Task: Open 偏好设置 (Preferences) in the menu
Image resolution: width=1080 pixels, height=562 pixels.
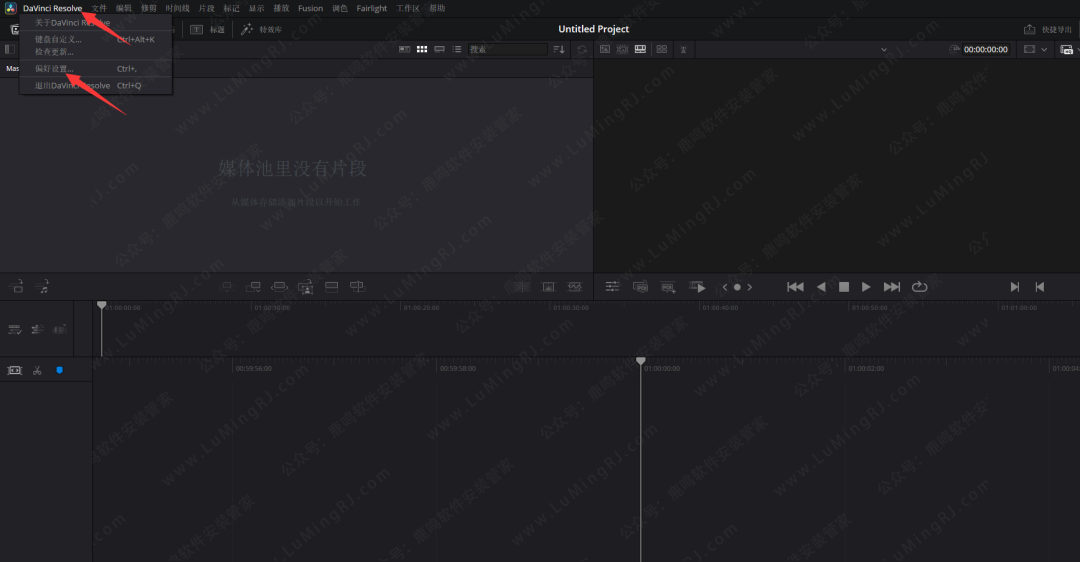Action: [x=55, y=69]
